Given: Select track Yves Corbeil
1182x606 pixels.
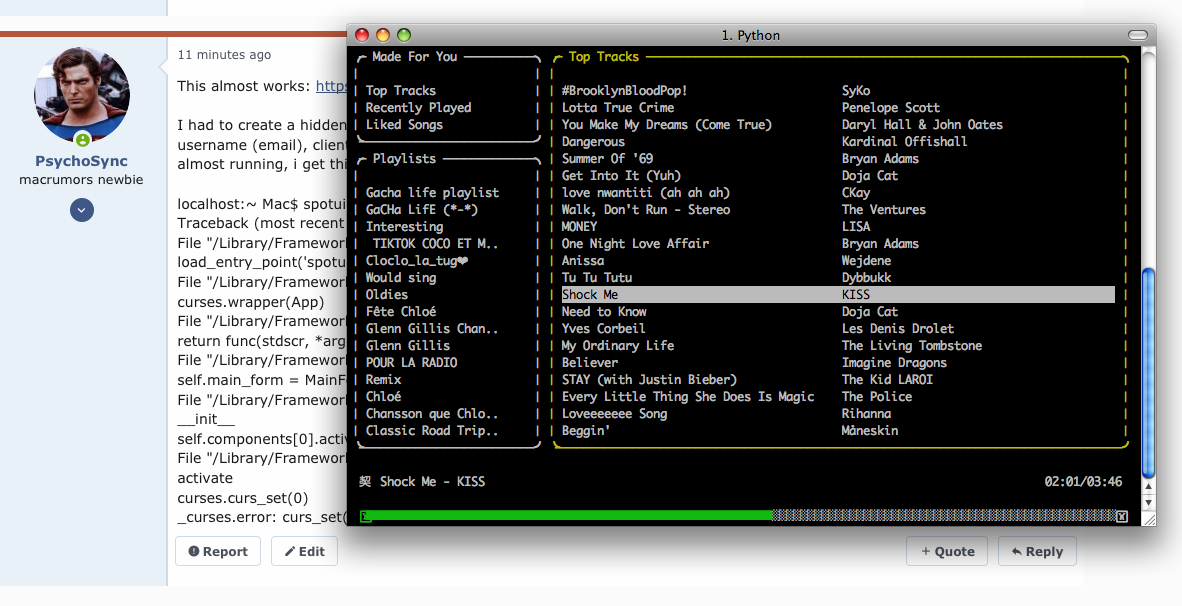Looking at the screenshot, I should point(603,329).
